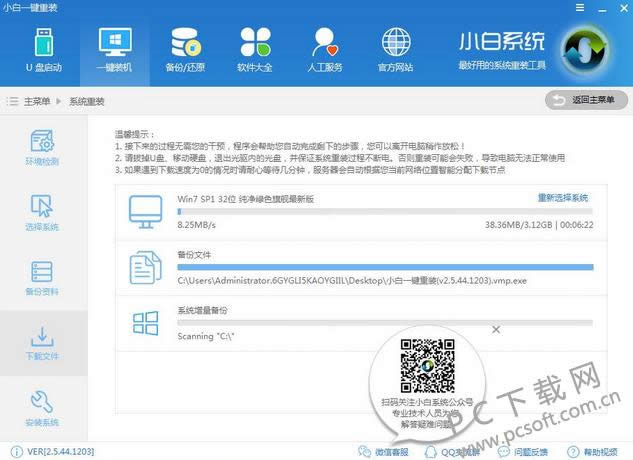The image size is (633, 460).
Task: Click the 温馨提示 heading
Action: coord(134,134)
